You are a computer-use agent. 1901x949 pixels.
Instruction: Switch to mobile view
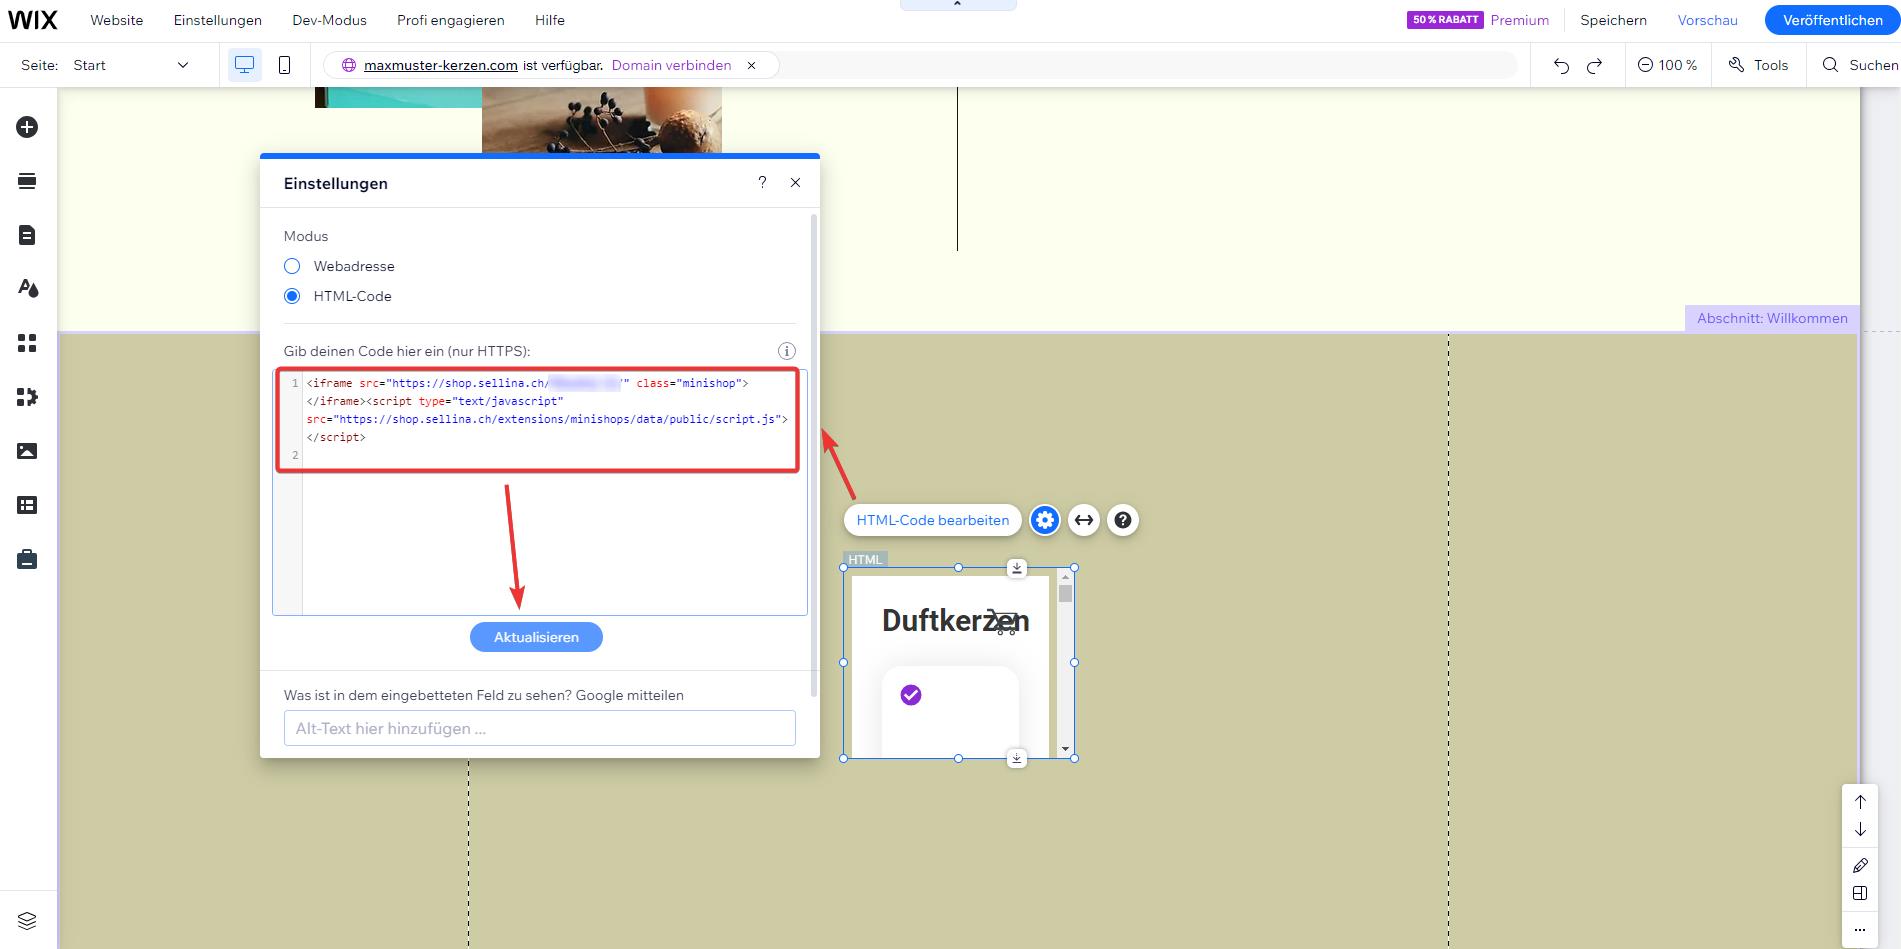tap(284, 65)
